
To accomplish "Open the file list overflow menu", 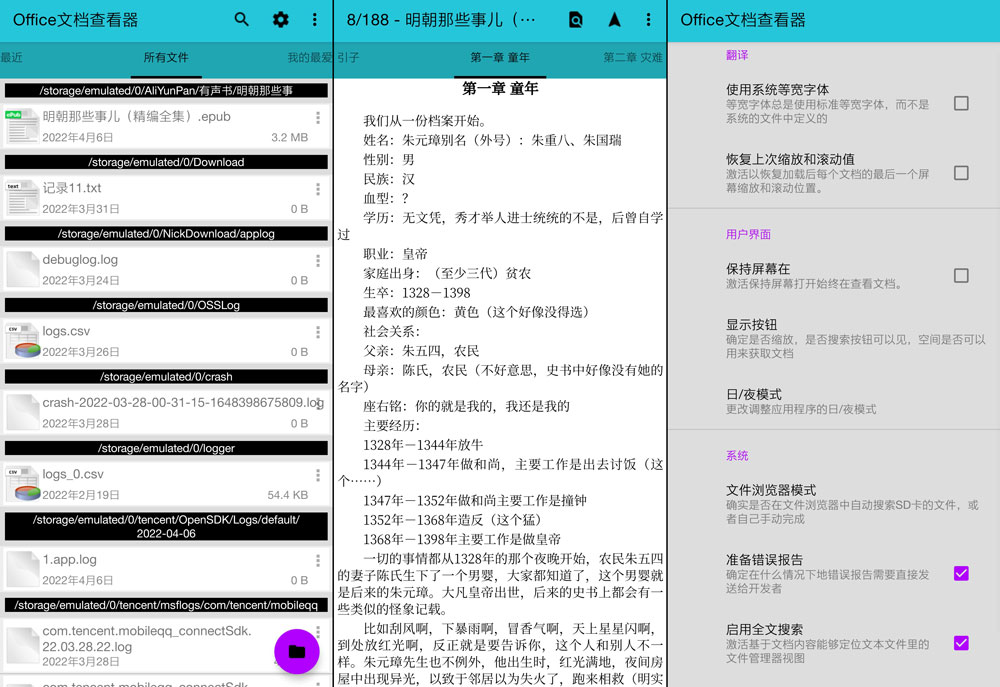I will (x=314, y=19).
